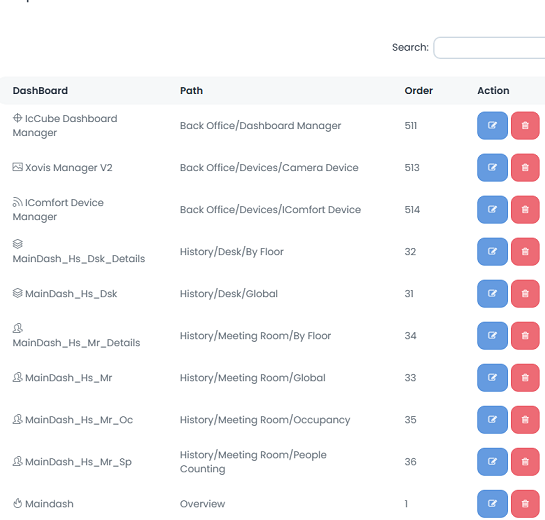Delete the History/Desk/Global row
Viewport: 545px width, 520px height.
point(525,294)
